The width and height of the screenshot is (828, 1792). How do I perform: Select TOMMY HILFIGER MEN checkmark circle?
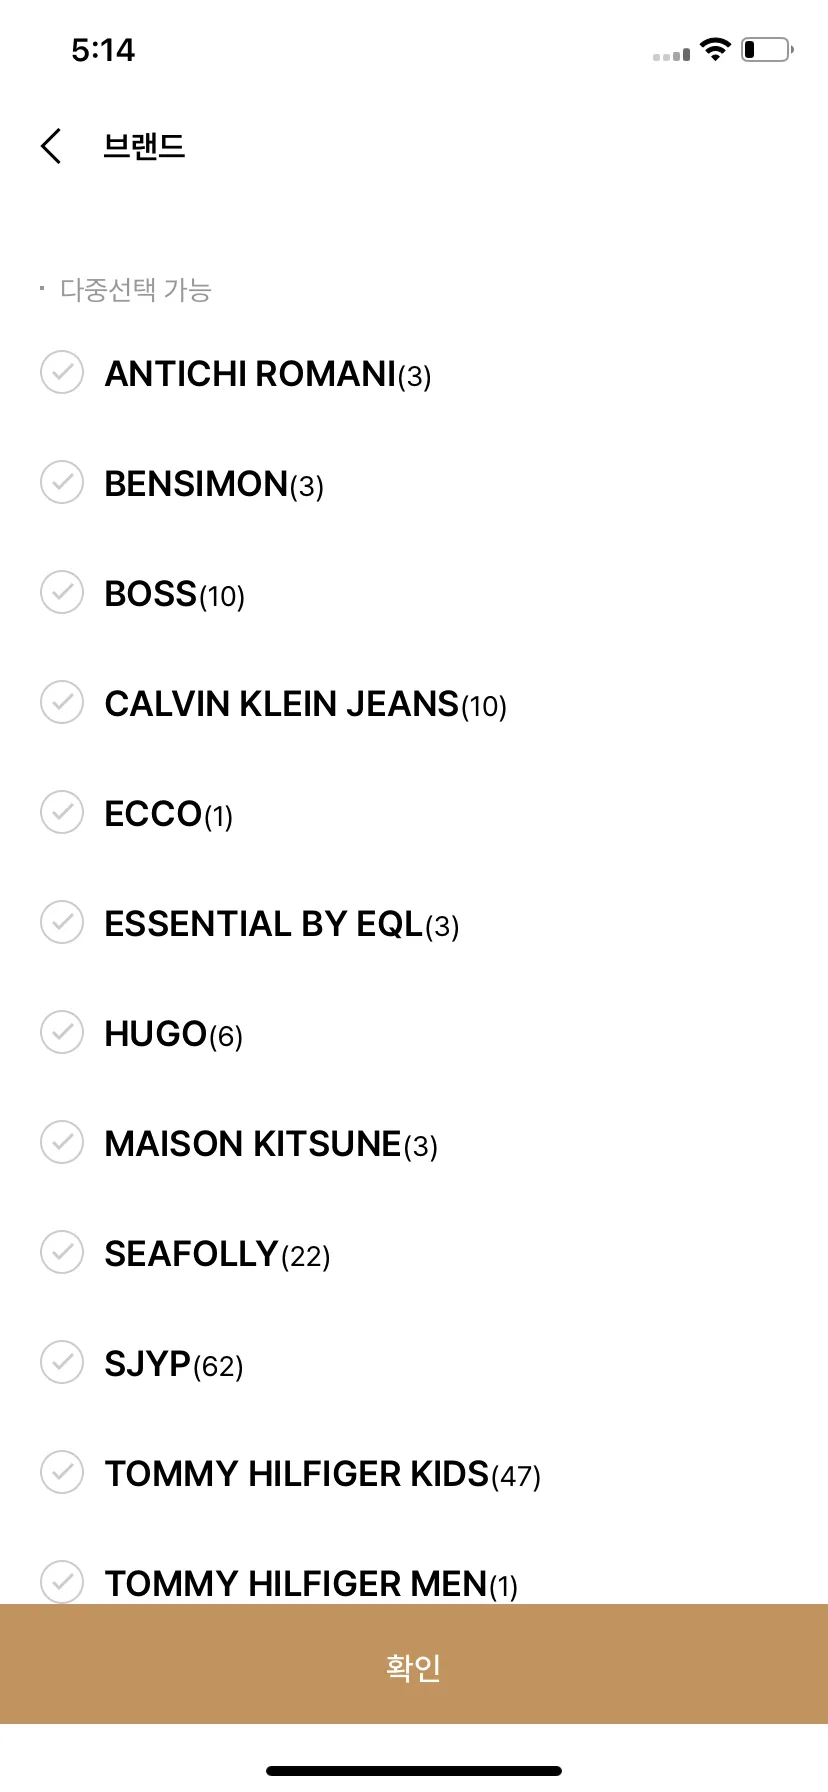tap(62, 1582)
